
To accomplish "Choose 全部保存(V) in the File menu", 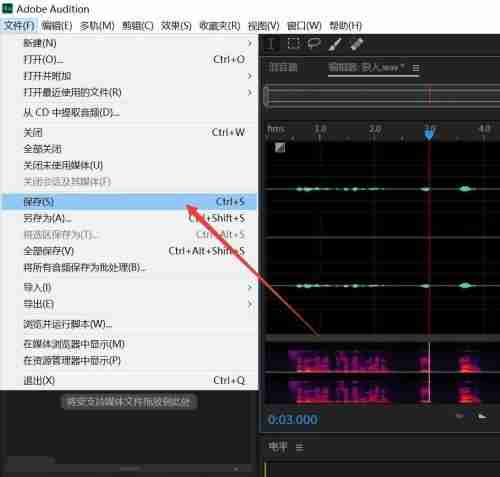I will click(129, 251).
